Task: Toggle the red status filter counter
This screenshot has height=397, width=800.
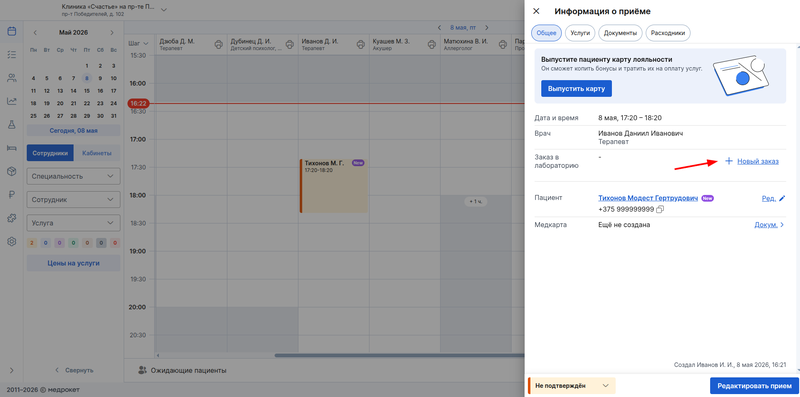Action: [x=115, y=243]
